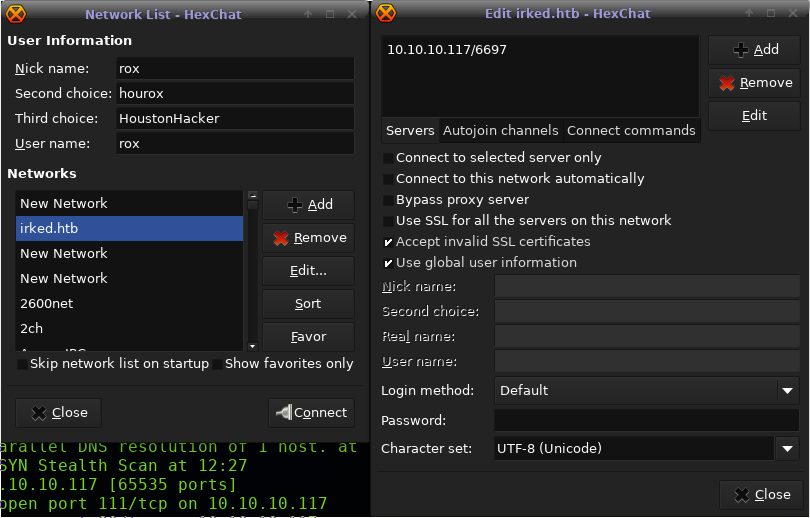This screenshot has height=518, width=810.
Task: Toggle Accept invalid SSL certificates
Action: (388, 242)
